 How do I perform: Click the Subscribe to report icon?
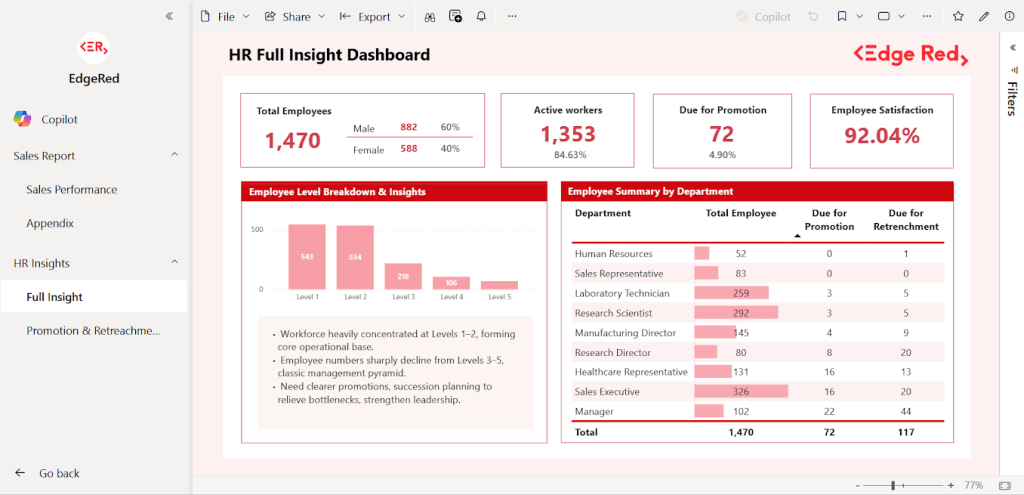pos(456,17)
